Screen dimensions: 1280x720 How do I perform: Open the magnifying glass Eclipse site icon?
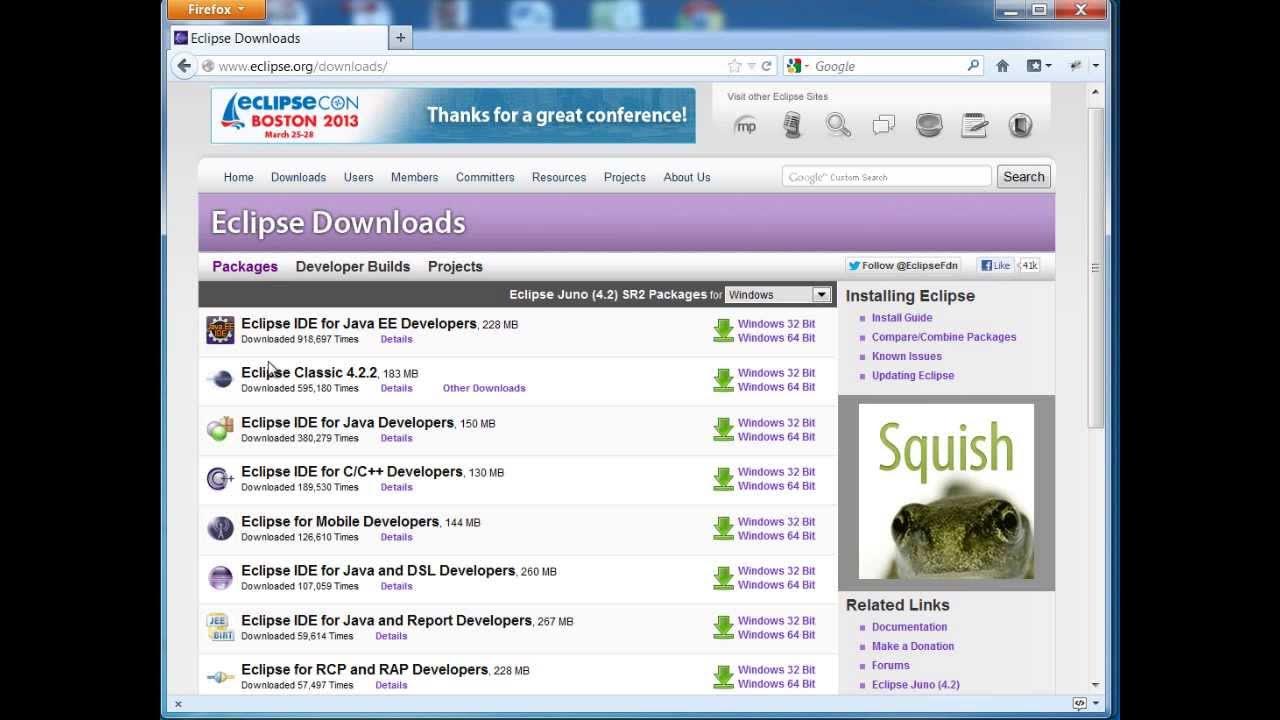coord(838,125)
